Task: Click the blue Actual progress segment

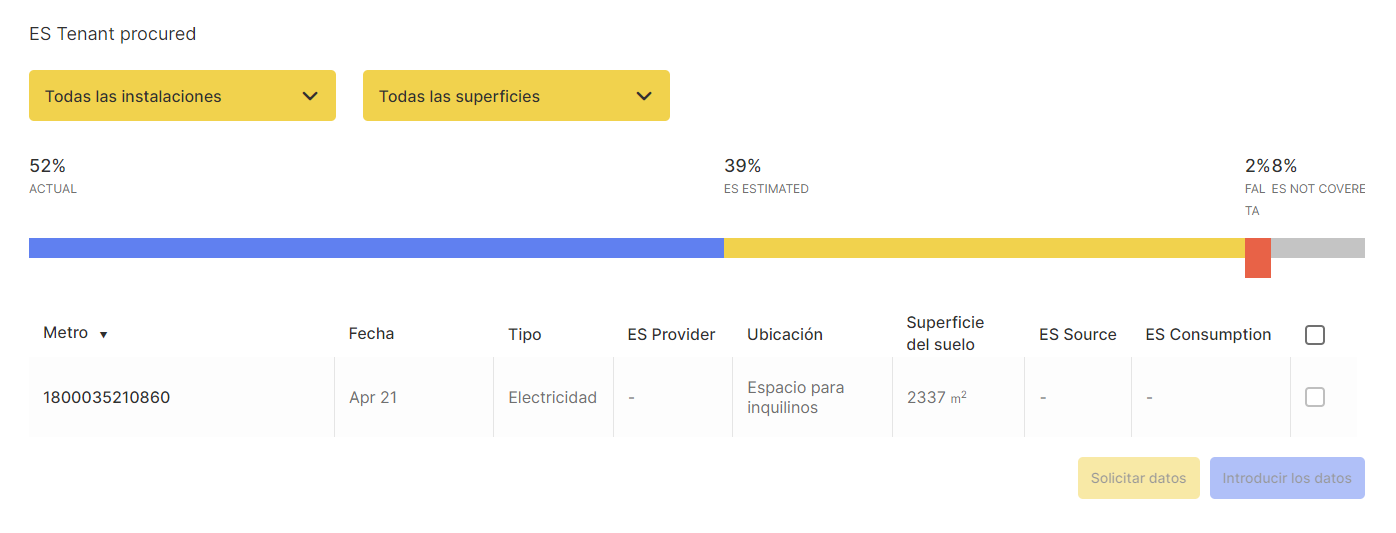Action: click(x=376, y=248)
